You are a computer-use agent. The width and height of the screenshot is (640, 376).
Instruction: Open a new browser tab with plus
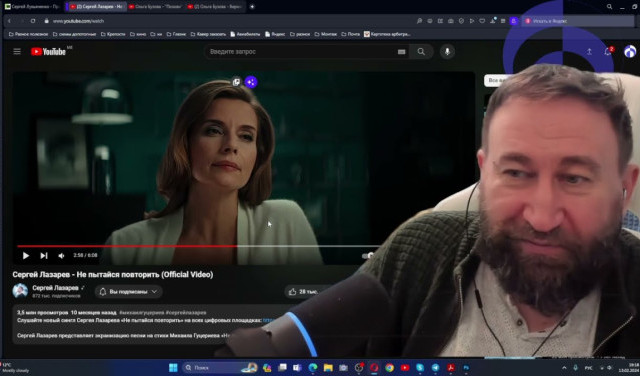(x=252, y=7)
